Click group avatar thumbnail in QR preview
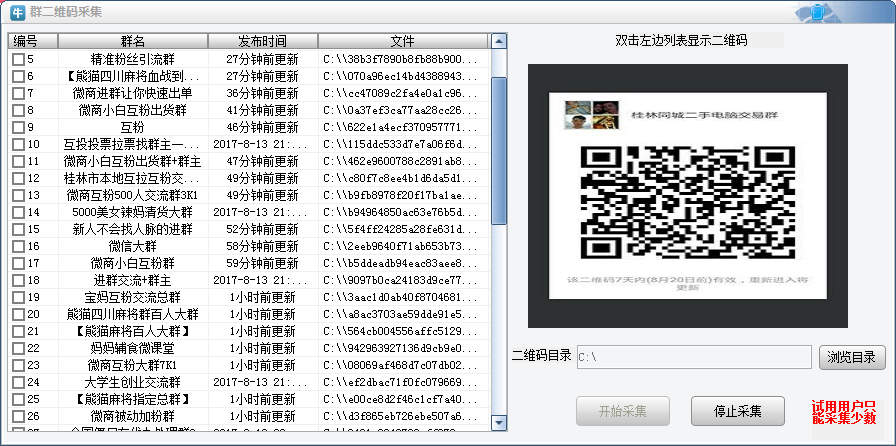This screenshot has height=446, width=896. pyautogui.click(x=591, y=115)
